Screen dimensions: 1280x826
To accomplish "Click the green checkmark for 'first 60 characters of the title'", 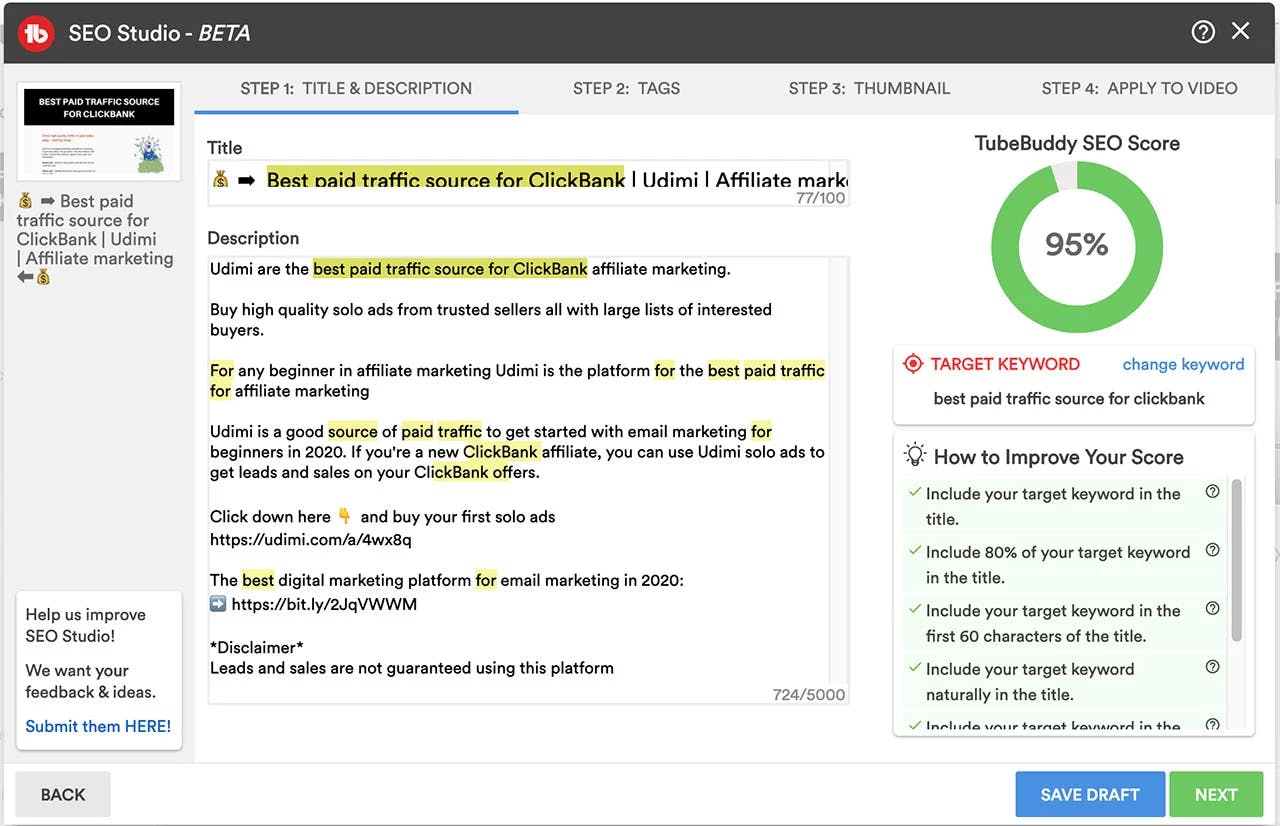I will click(x=914, y=609).
